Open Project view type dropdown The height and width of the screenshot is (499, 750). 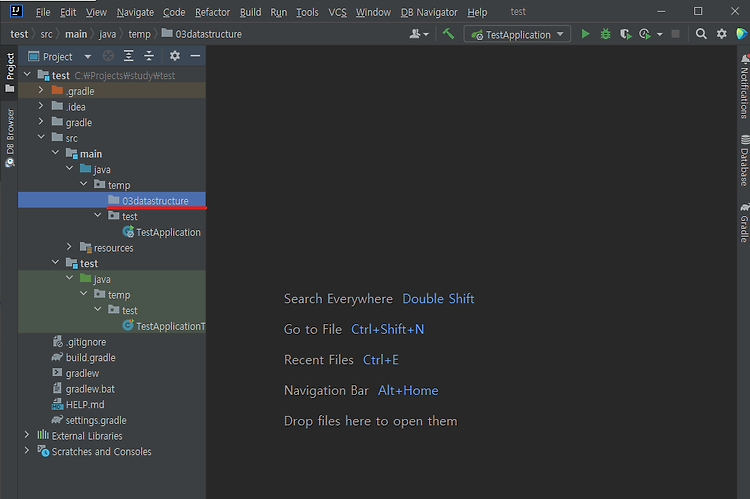(x=88, y=56)
